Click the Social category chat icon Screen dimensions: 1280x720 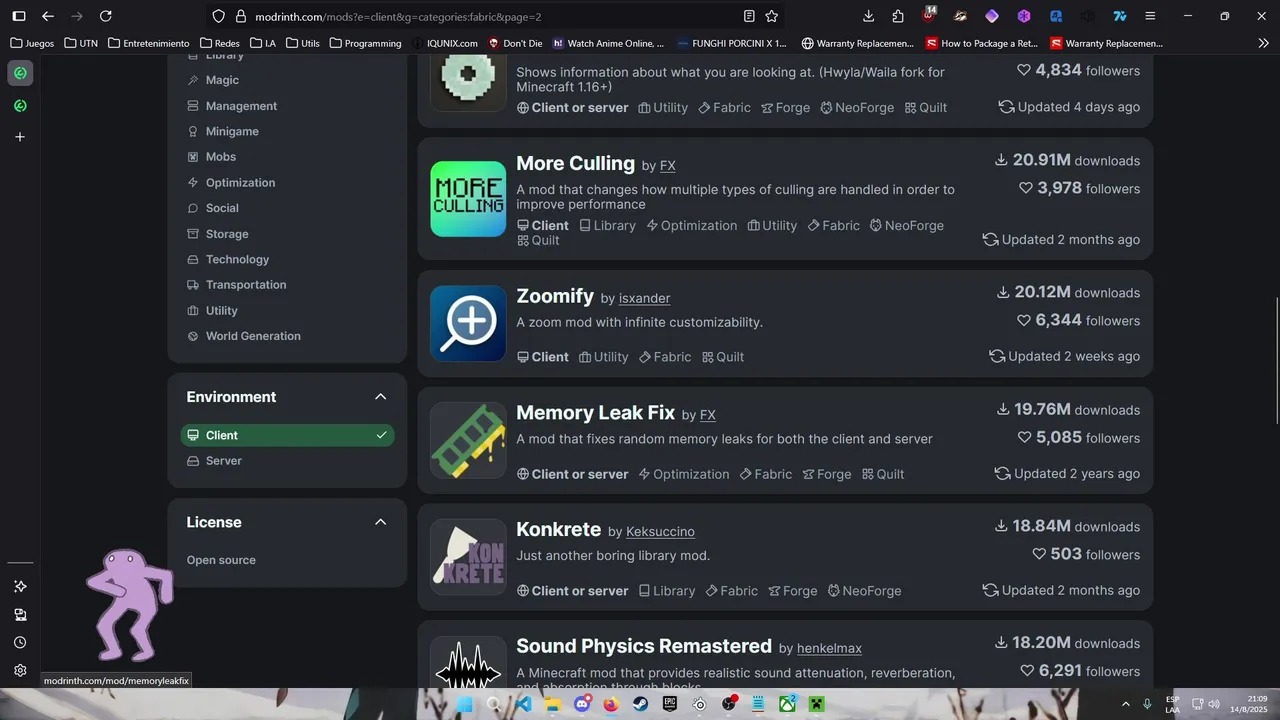coord(193,208)
